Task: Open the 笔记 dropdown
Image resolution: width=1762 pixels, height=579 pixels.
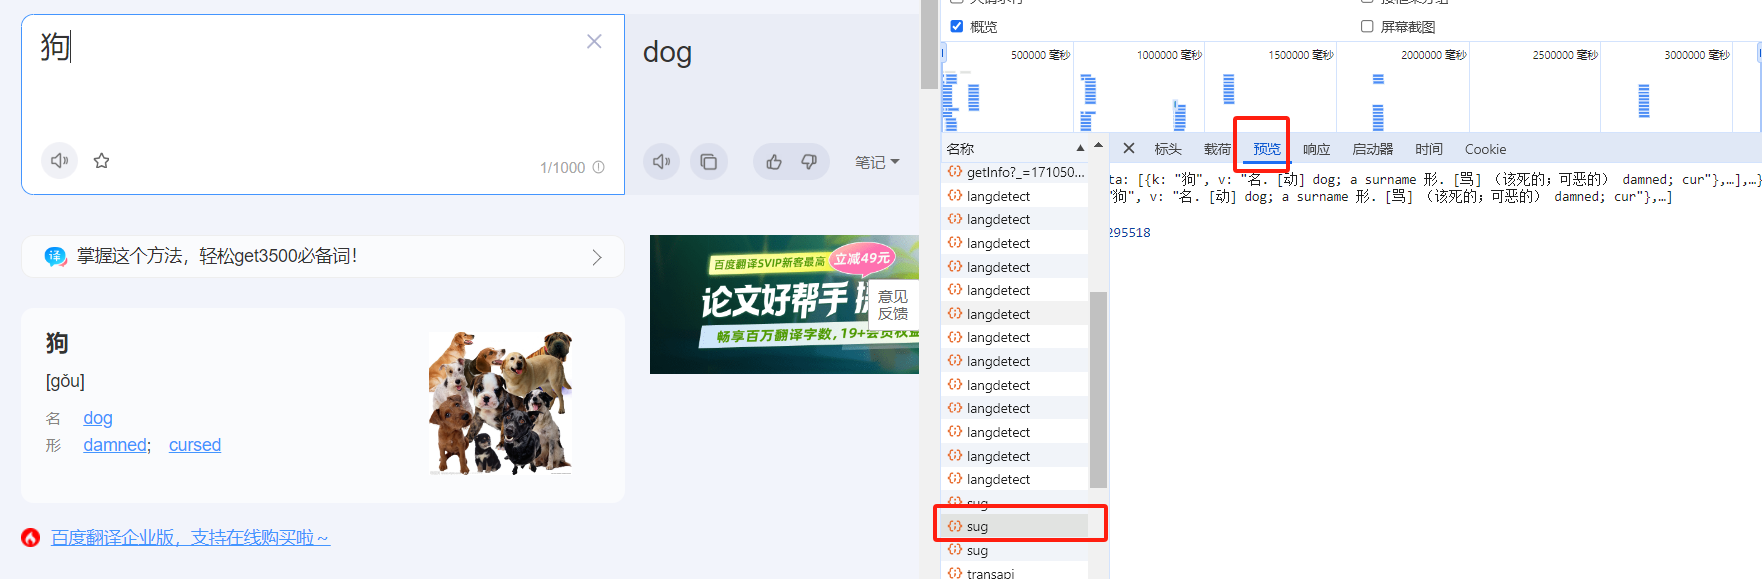Action: (877, 162)
